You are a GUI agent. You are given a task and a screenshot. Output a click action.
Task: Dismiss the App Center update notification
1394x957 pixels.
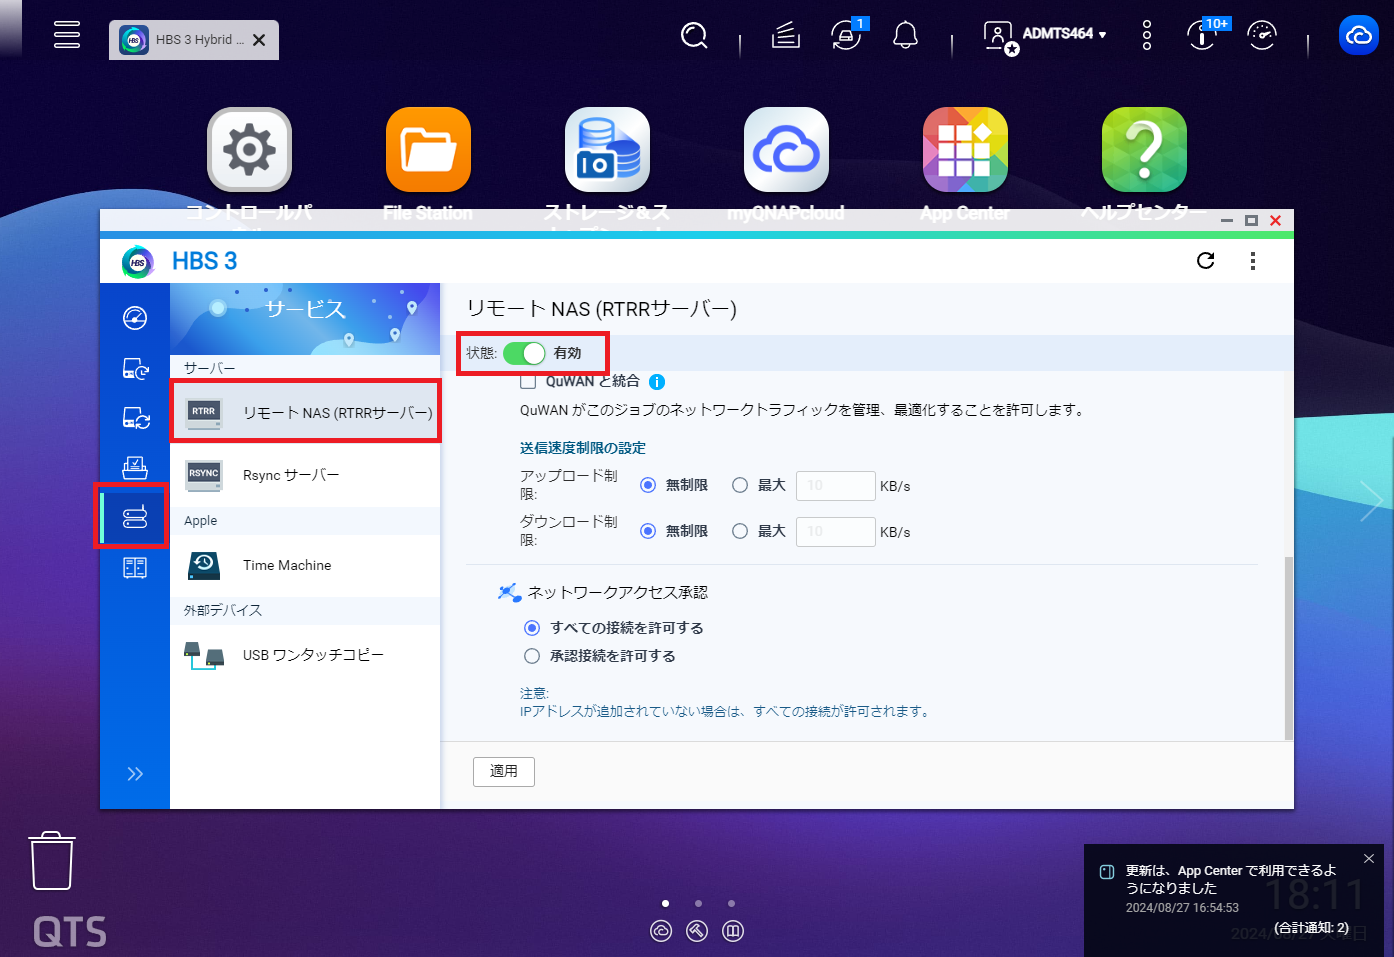[x=1369, y=859]
